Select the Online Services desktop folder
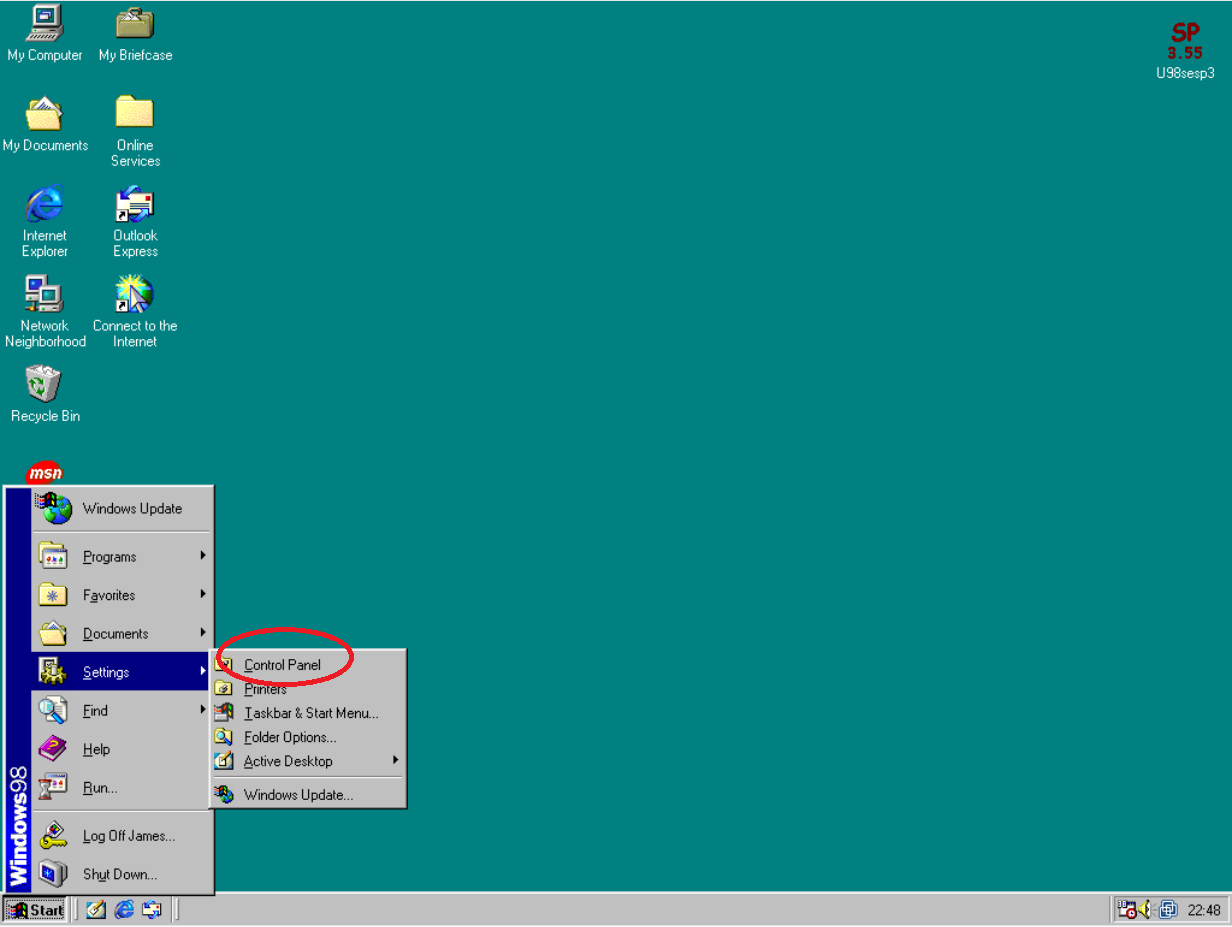1232x927 pixels. pyautogui.click(x=135, y=114)
